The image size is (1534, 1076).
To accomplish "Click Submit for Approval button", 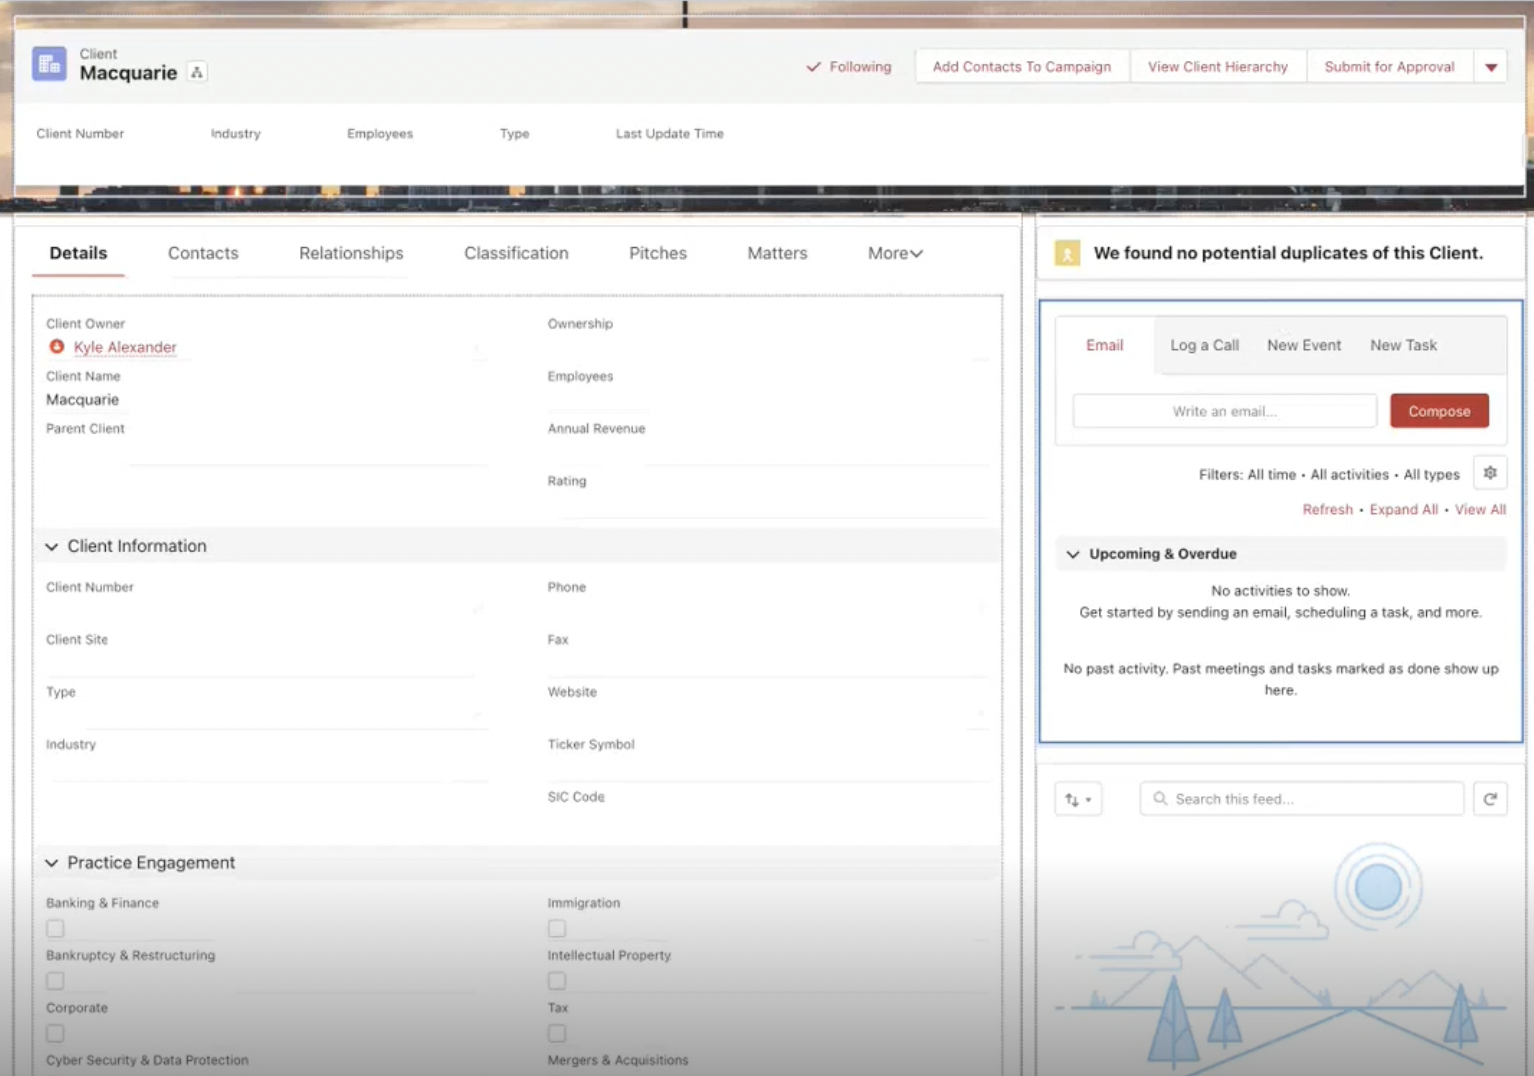I will [x=1389, y=67].
